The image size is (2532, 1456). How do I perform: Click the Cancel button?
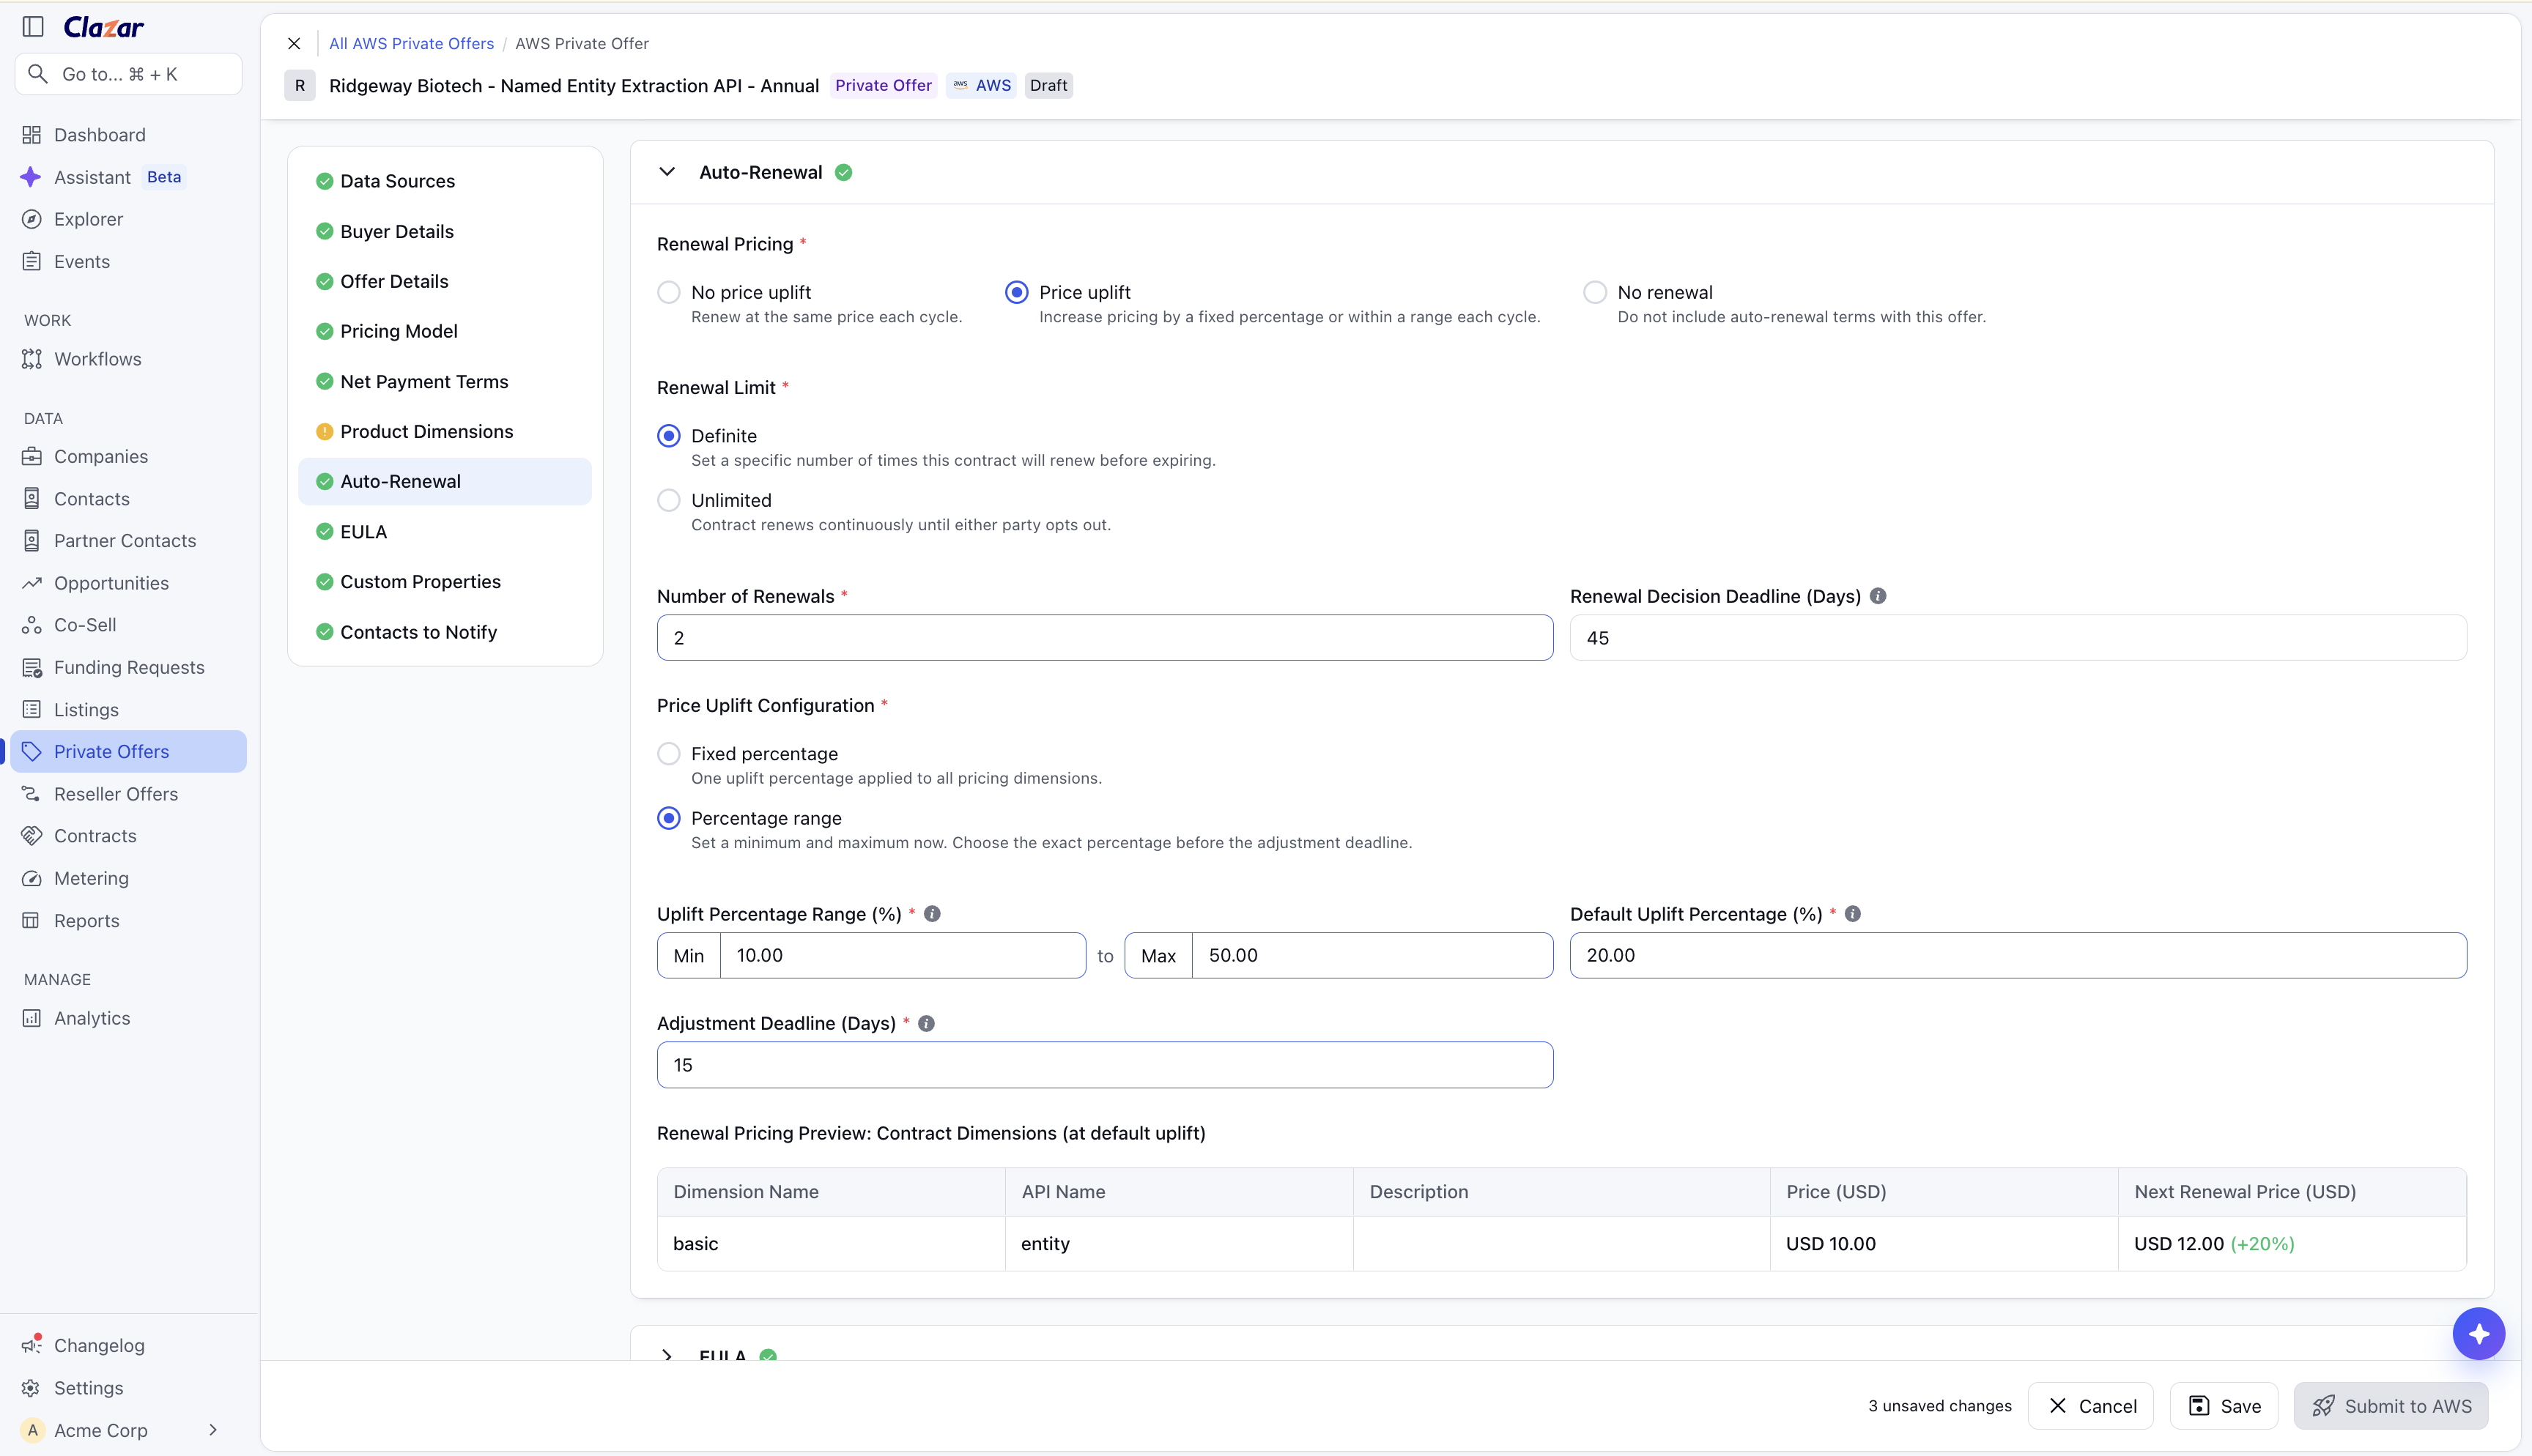pyautogui.click(x=2091, y=1406)
